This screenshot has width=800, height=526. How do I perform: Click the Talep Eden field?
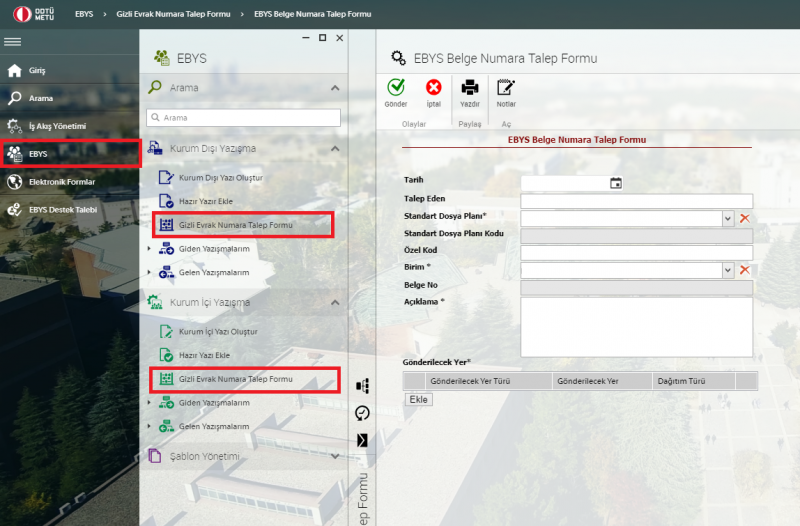pos(637,201)
